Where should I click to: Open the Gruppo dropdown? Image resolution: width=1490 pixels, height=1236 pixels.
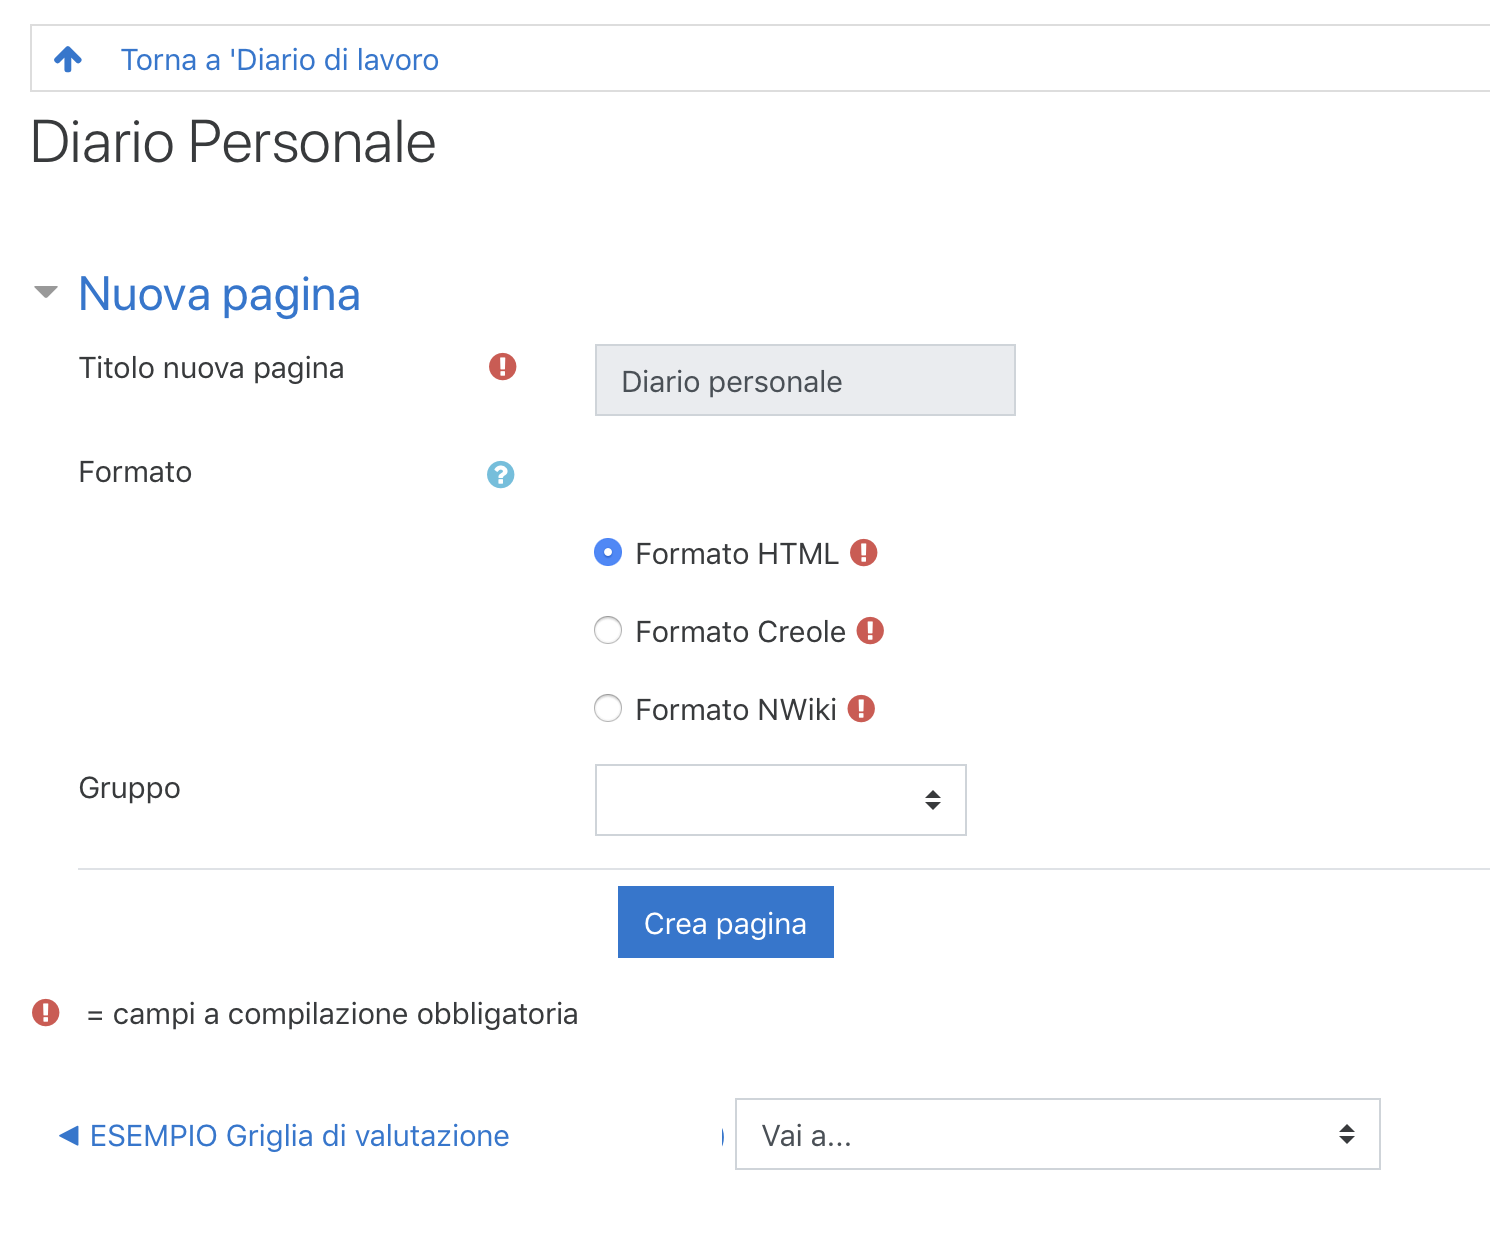(780, 800)
